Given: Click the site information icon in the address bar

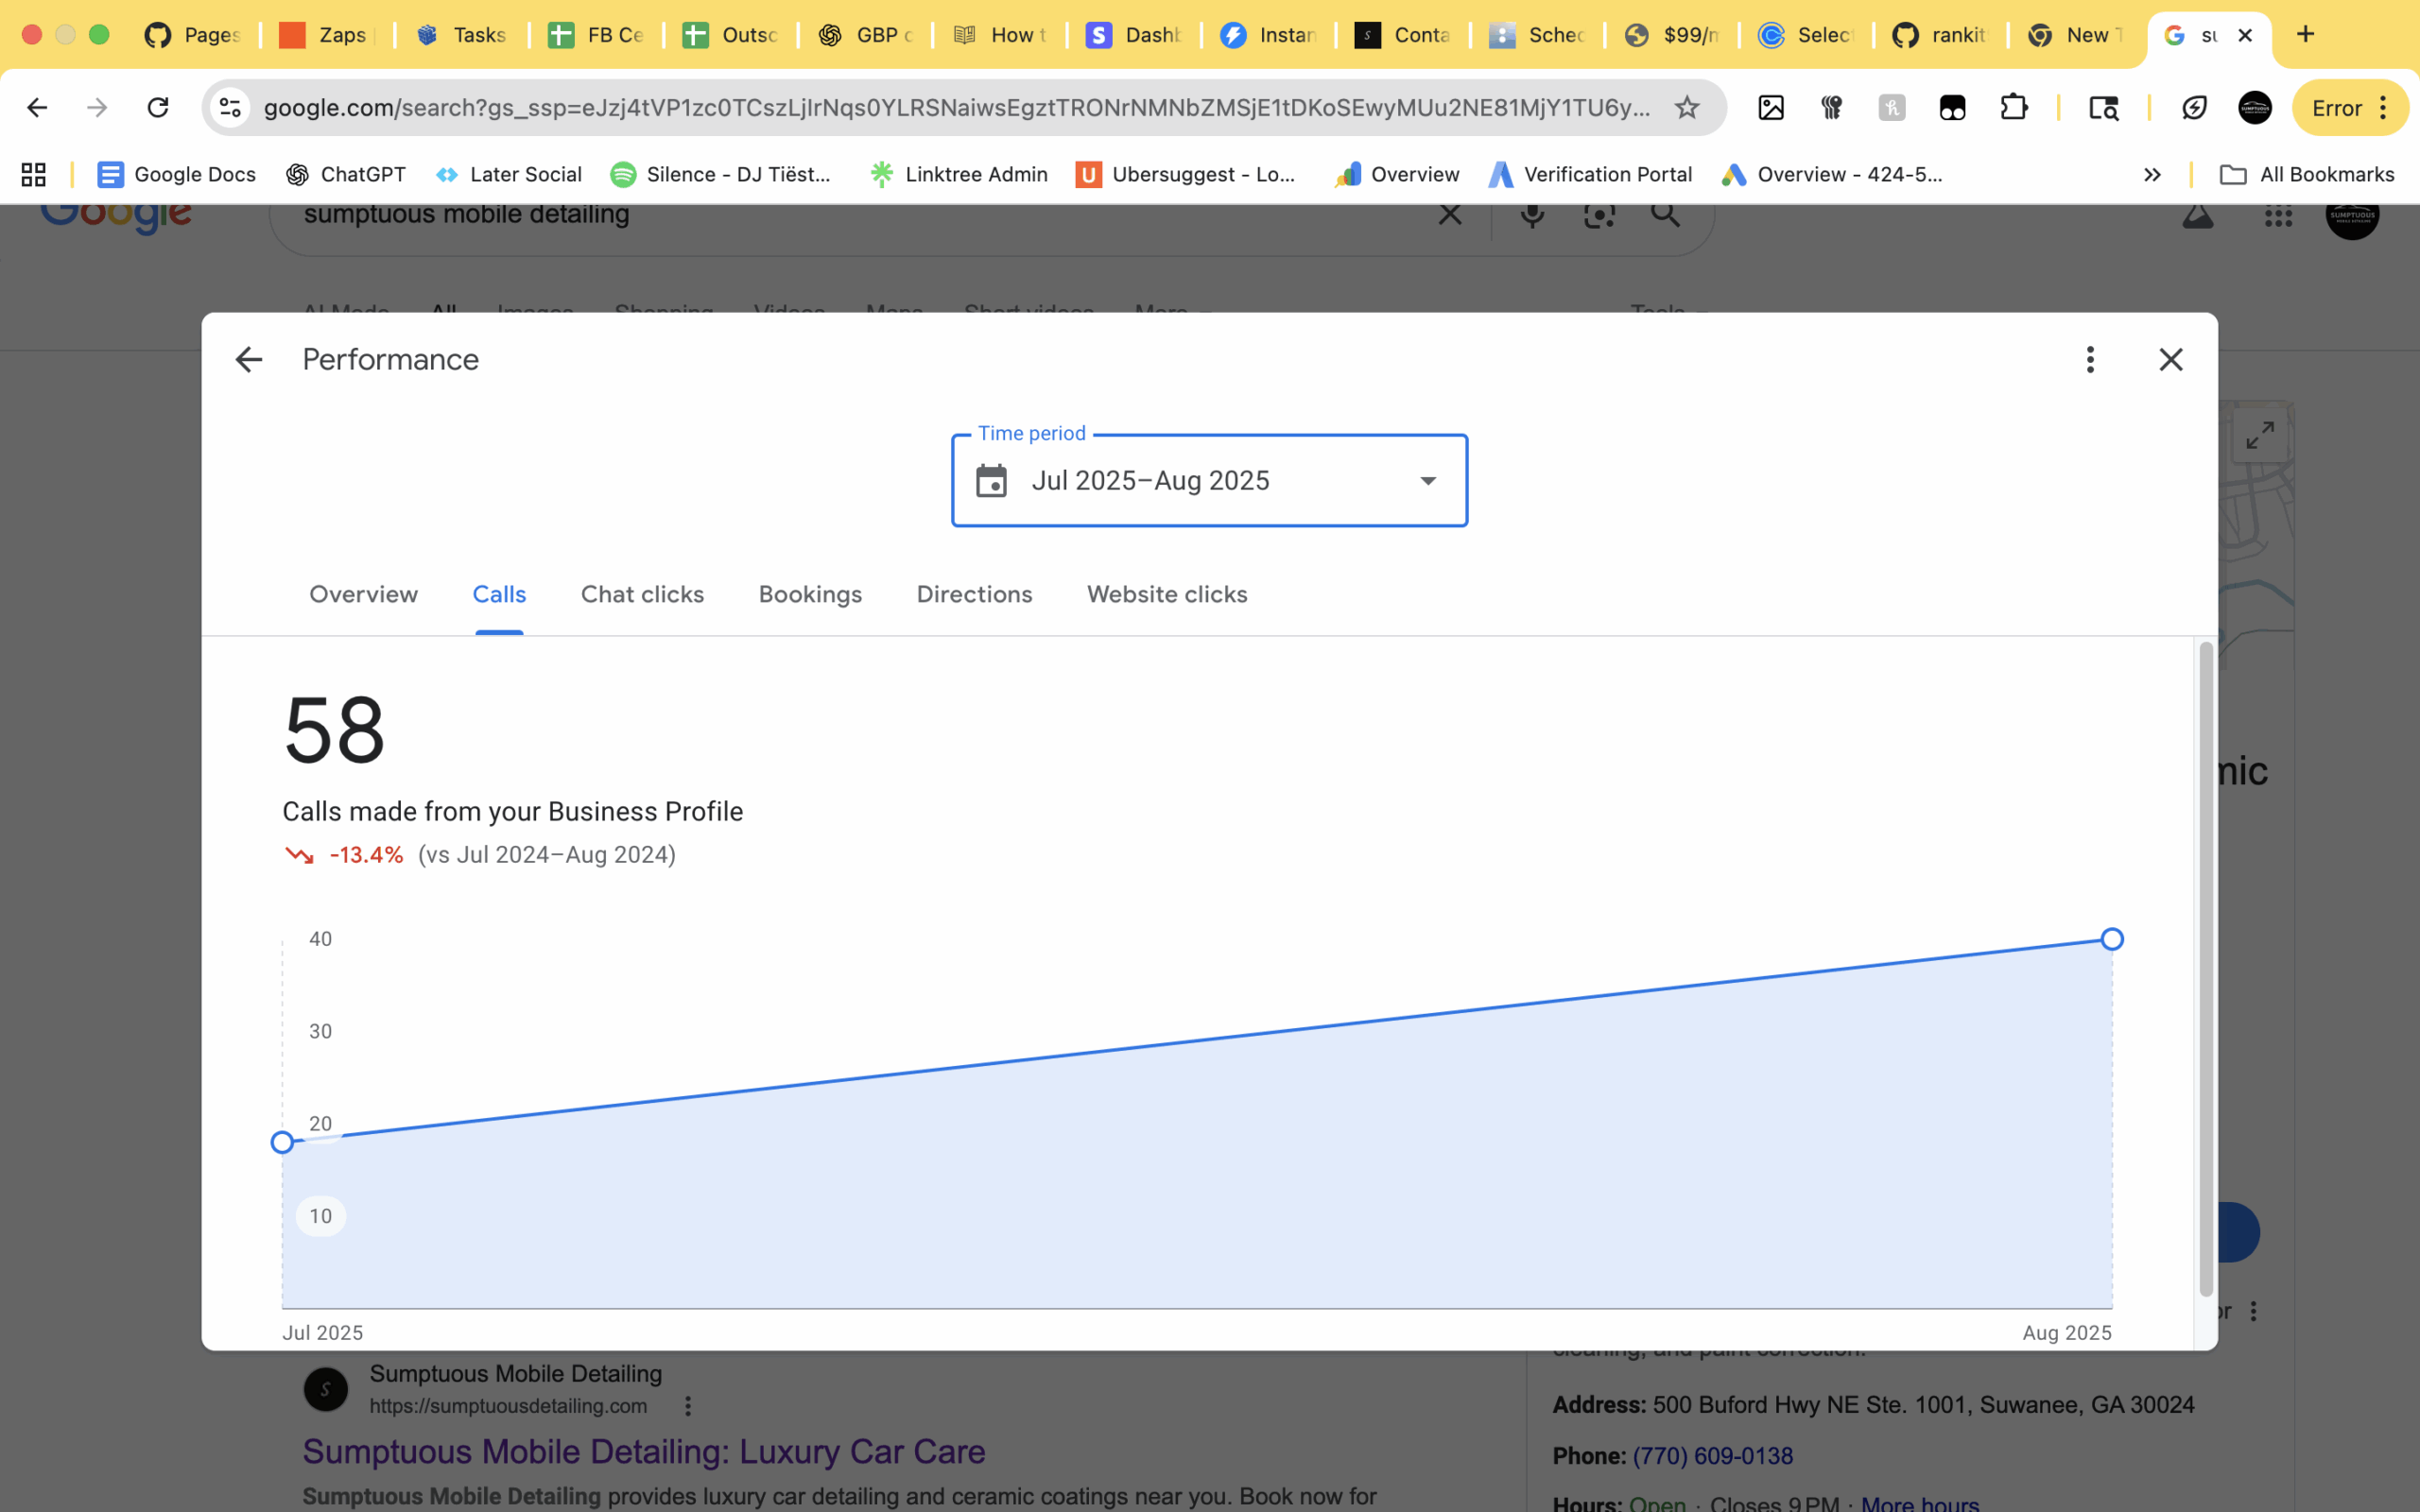Looking at the screenshot, I should tap(231, 107).
